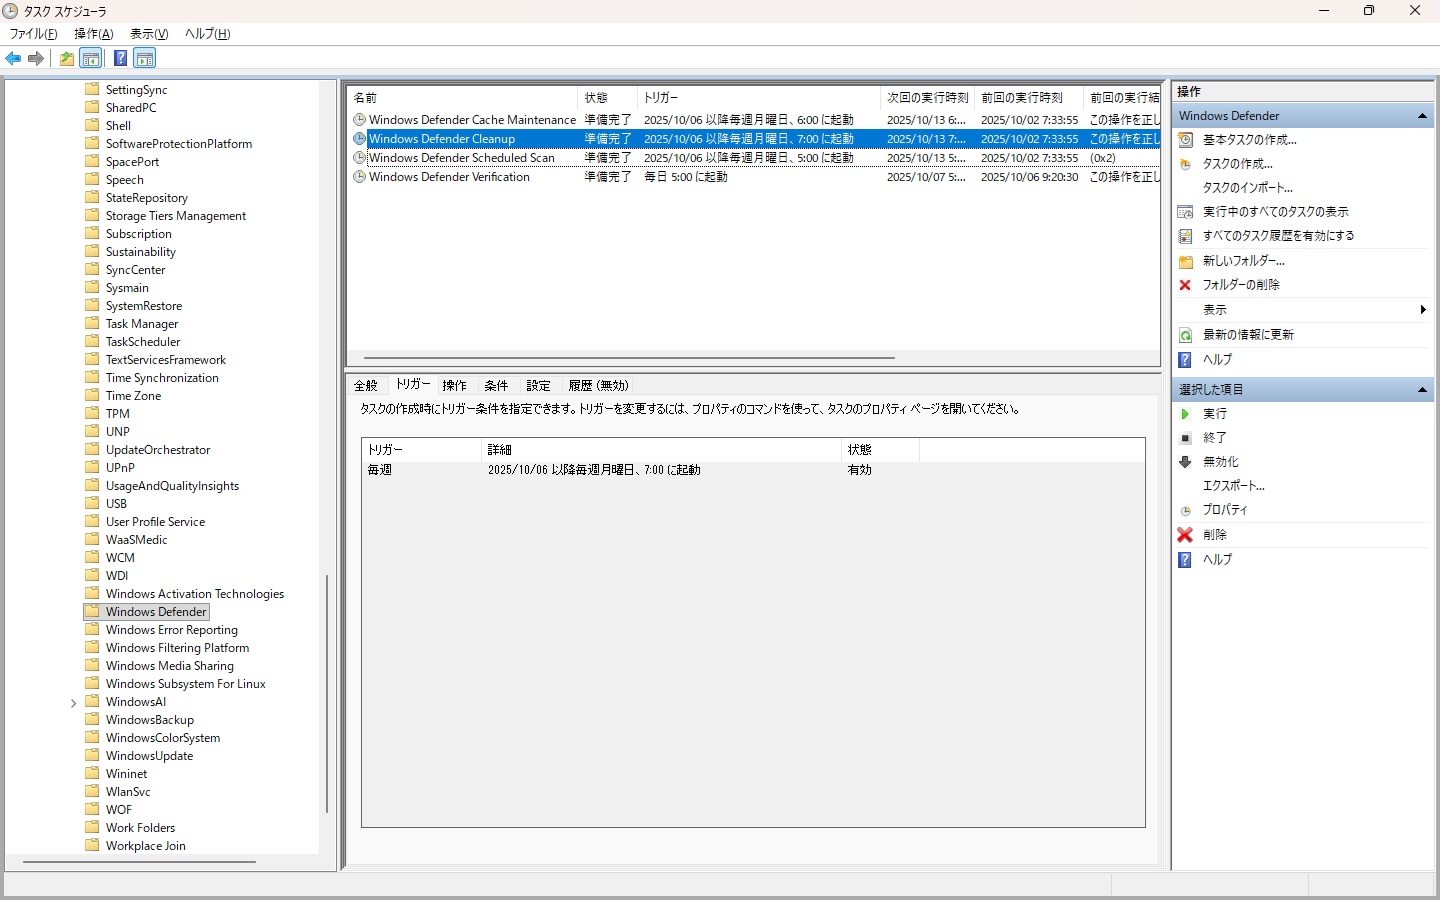Screen dimensions: 1440x900
Task: Click 基本タスクの作成... link
Action: click(1249, 140)
